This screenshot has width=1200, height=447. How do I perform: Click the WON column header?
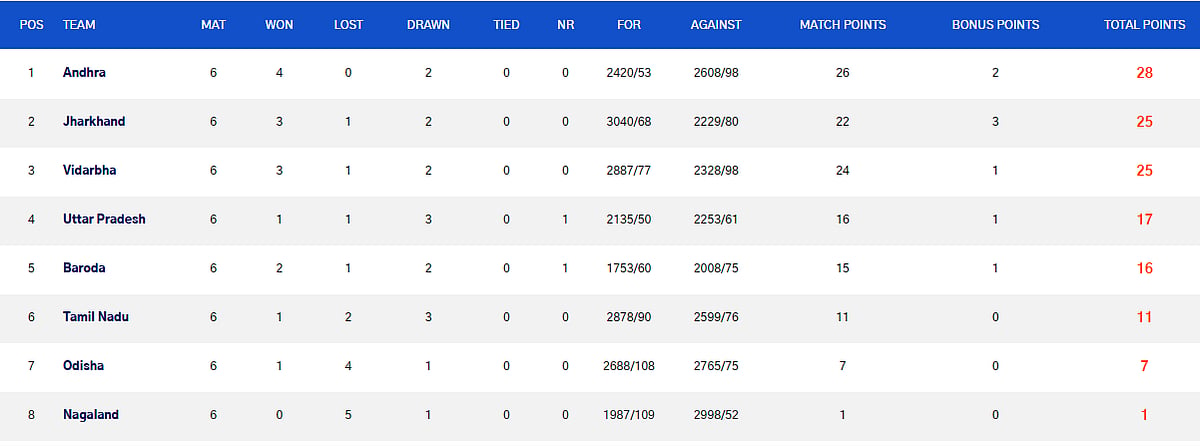click(x=279, y=24)
